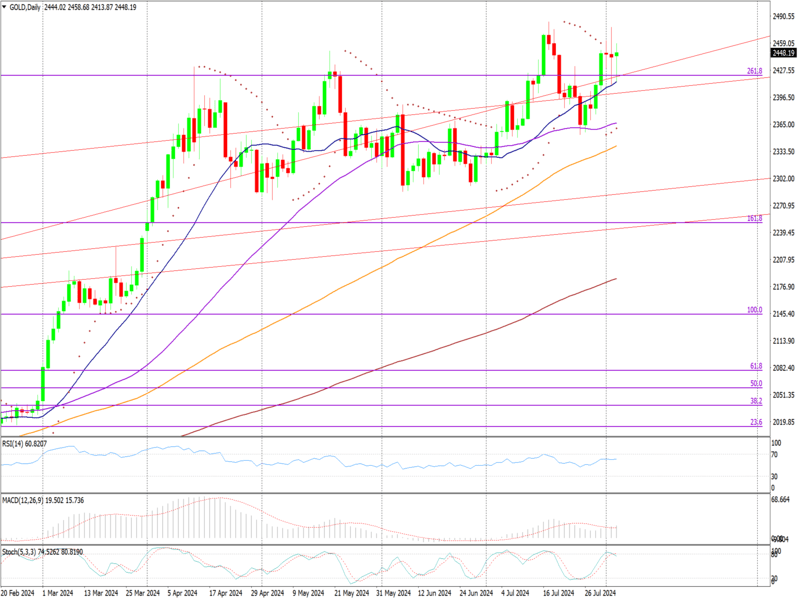Viewport: 800px width, 600px height.
Task: Click the 50.0 Fibonacci level label
Action: pos(757,383)
